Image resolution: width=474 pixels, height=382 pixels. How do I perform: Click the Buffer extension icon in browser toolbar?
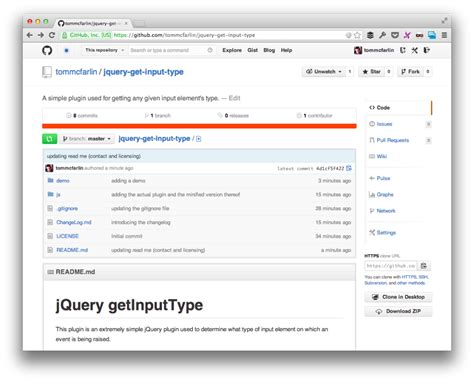pos(370,35)
